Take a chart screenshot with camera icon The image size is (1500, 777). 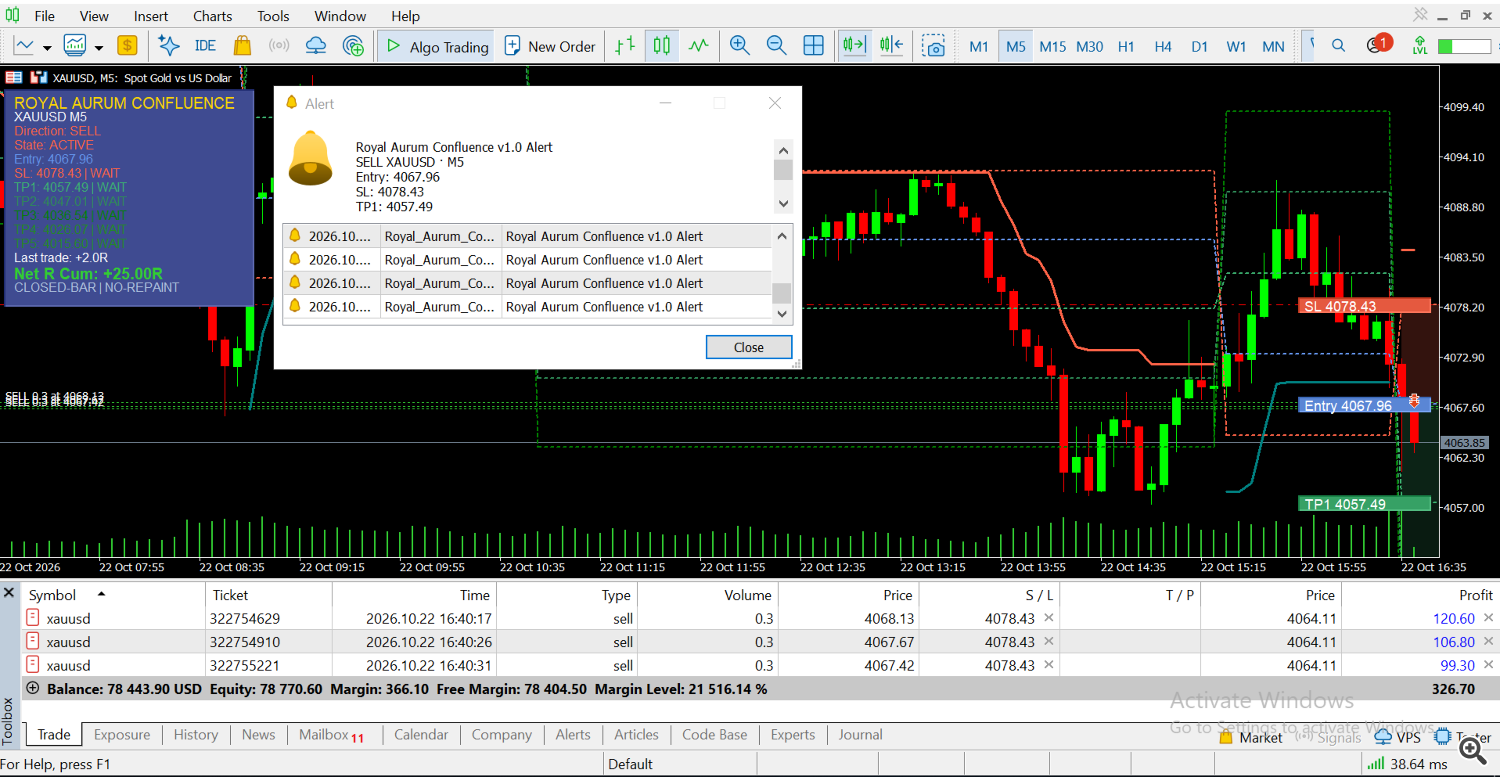[x=934, y=46]
